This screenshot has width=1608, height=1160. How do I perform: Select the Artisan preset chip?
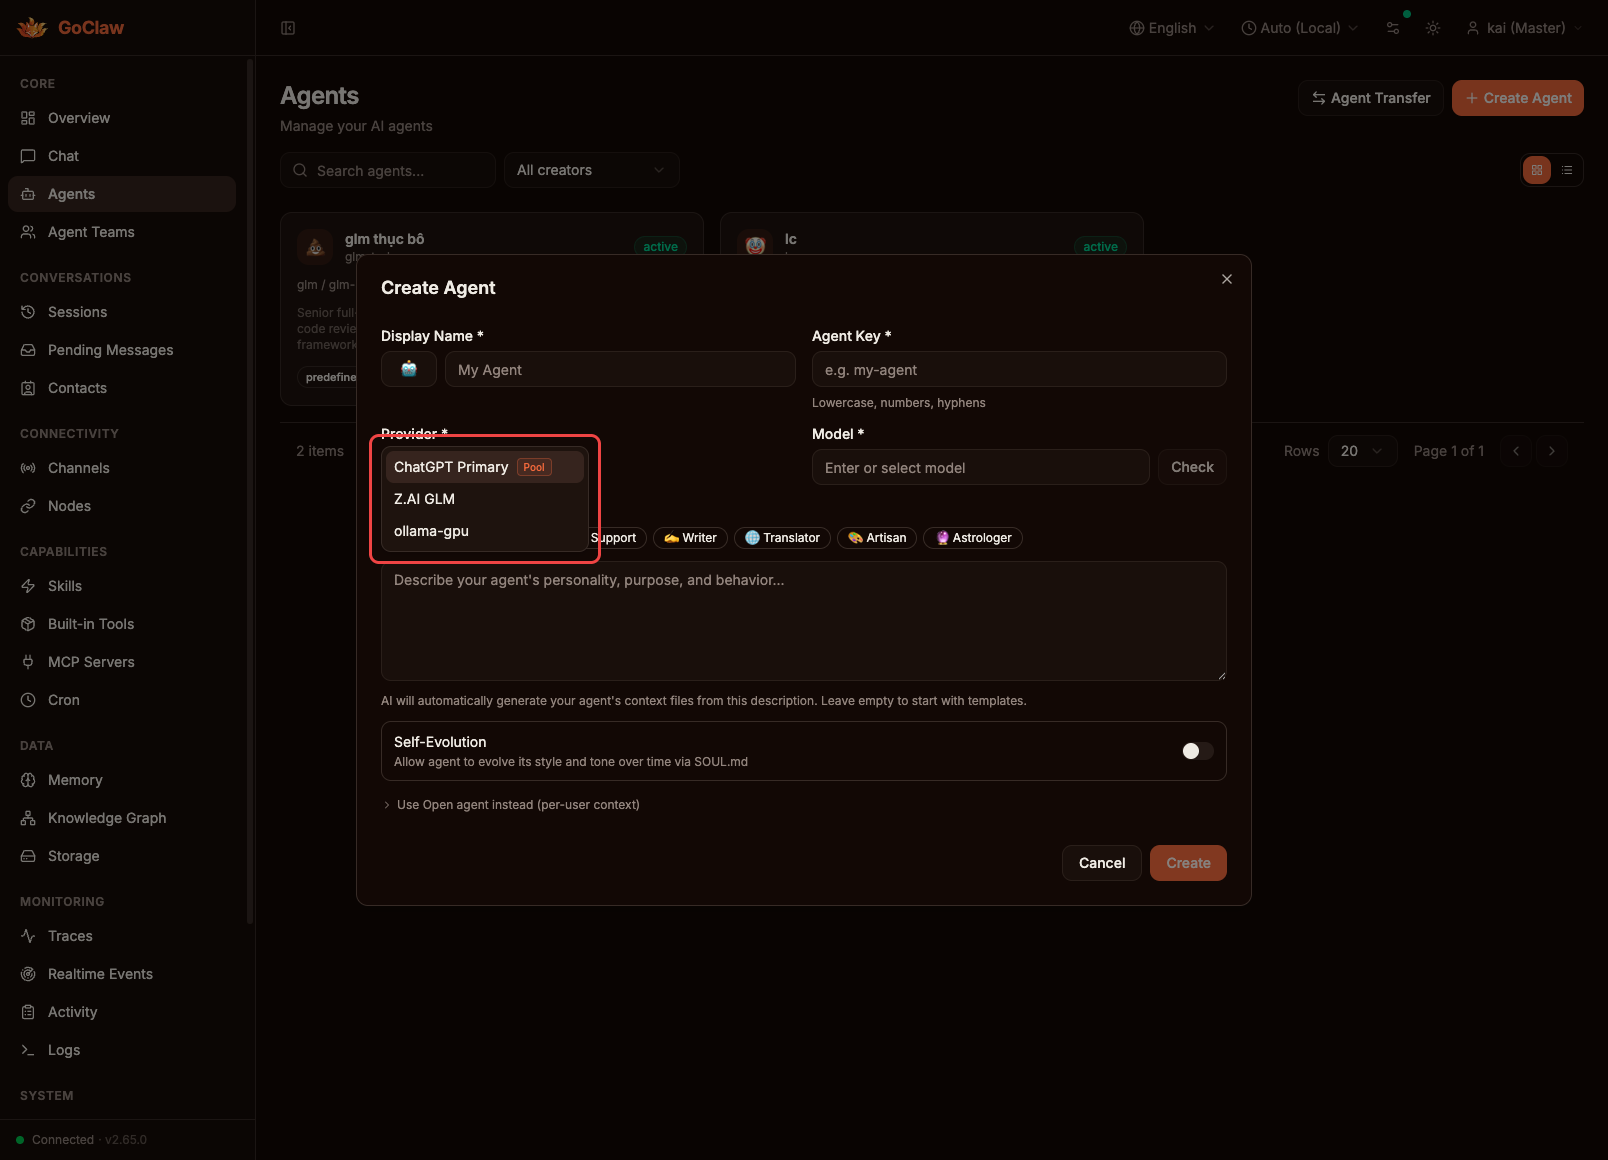(877, 538)
